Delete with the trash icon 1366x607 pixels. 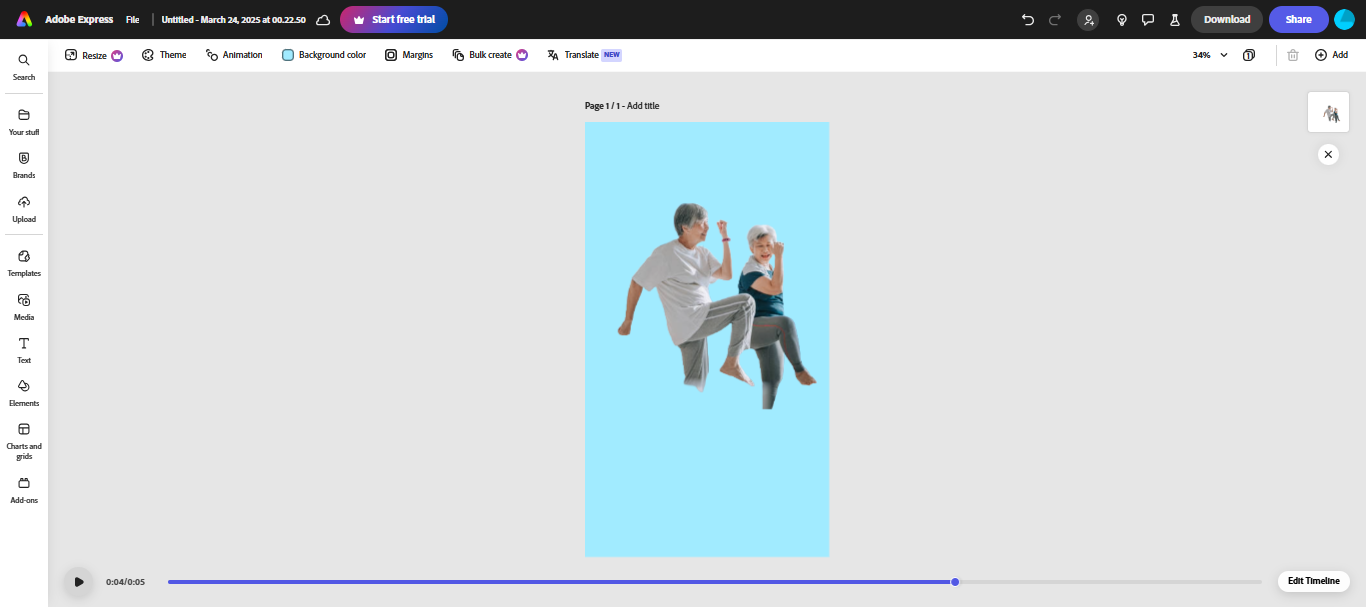pyautogui.click(x=1293, y=55)
